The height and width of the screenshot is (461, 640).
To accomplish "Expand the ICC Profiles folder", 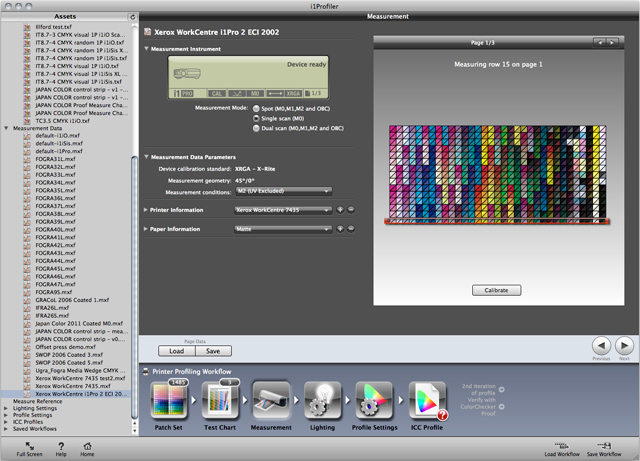I will [6, 422].
